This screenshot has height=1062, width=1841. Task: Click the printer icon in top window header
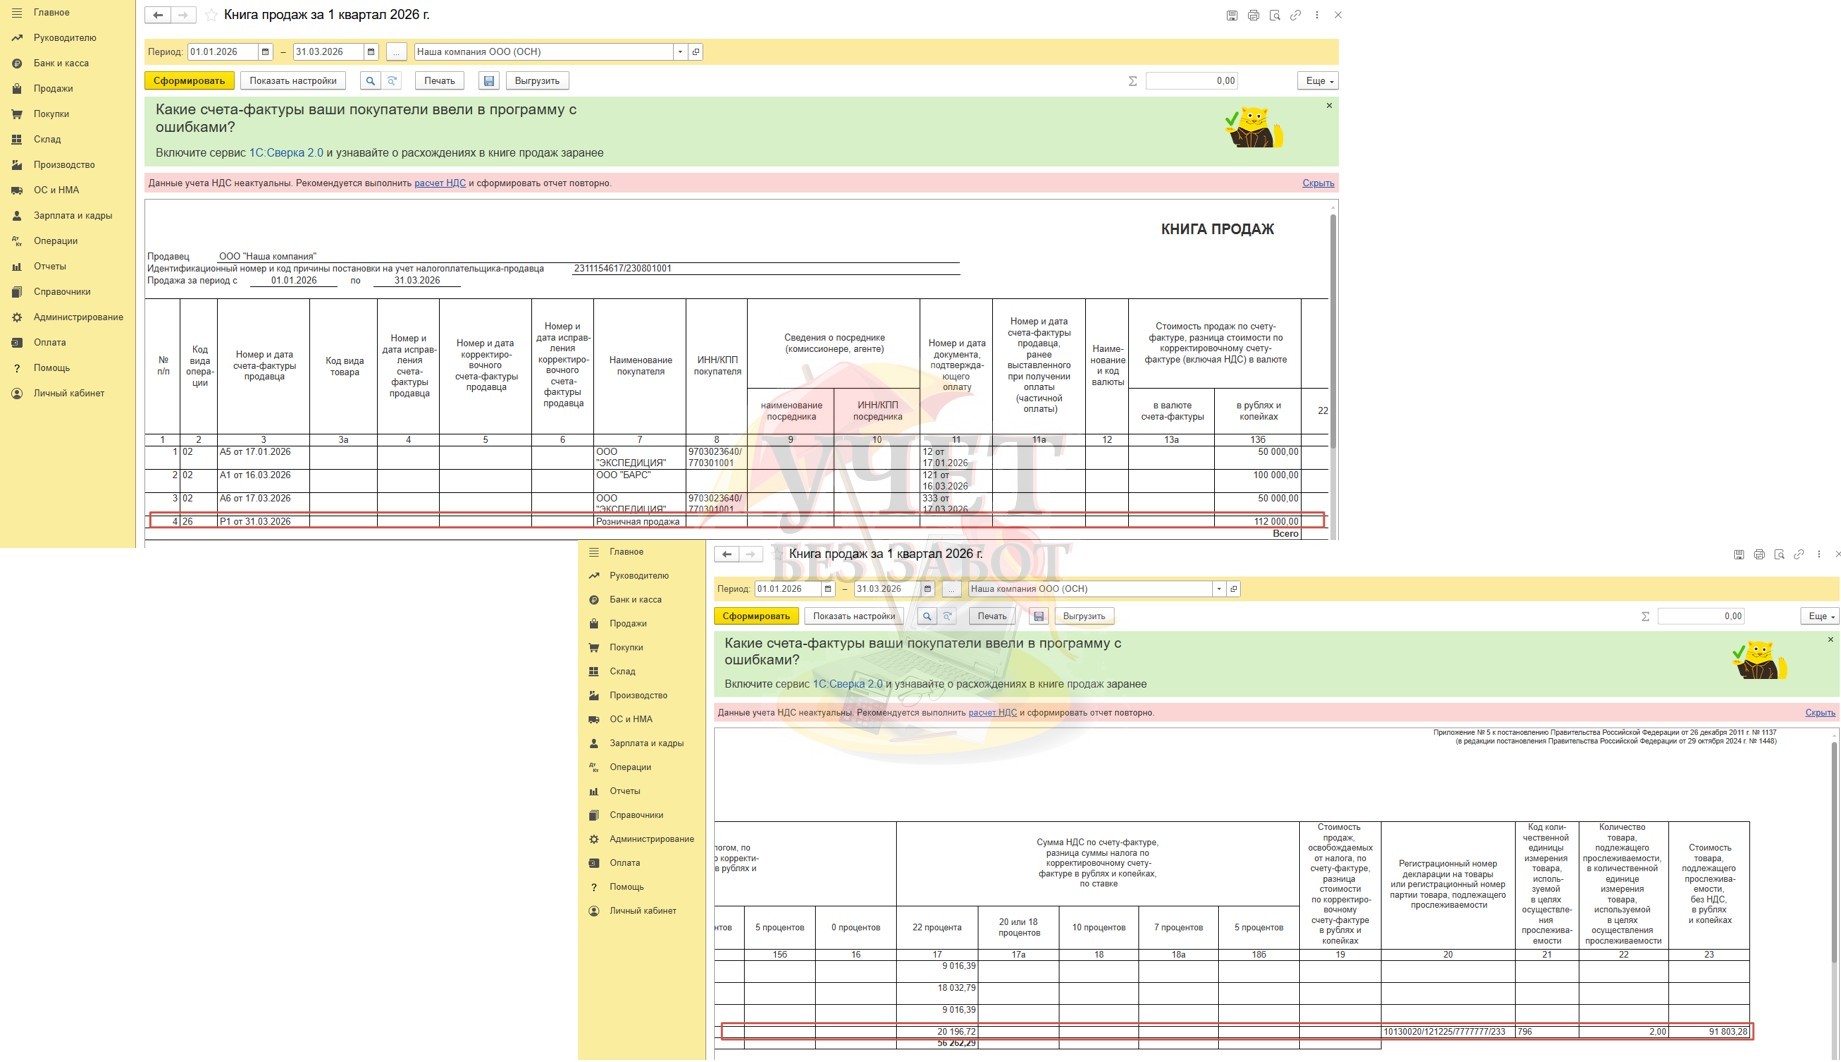point(1253,15)
